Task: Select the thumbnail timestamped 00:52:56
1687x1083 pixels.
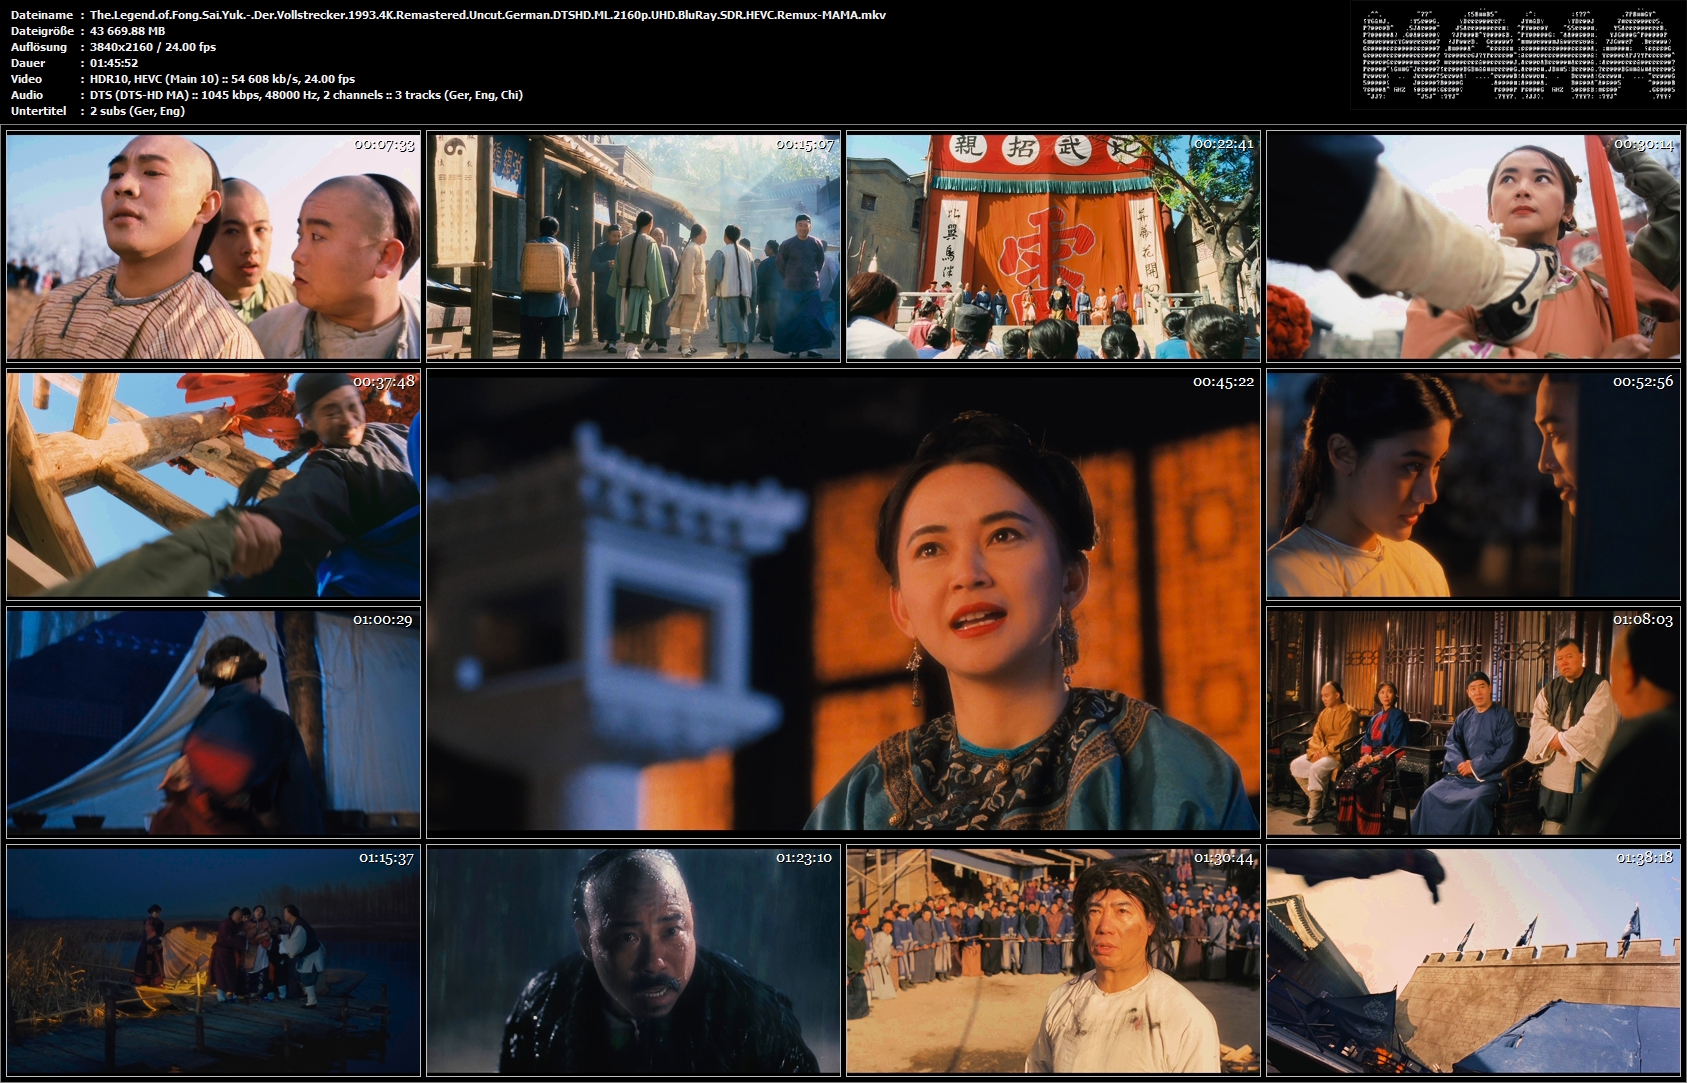Action: (x=1473, y=485)
